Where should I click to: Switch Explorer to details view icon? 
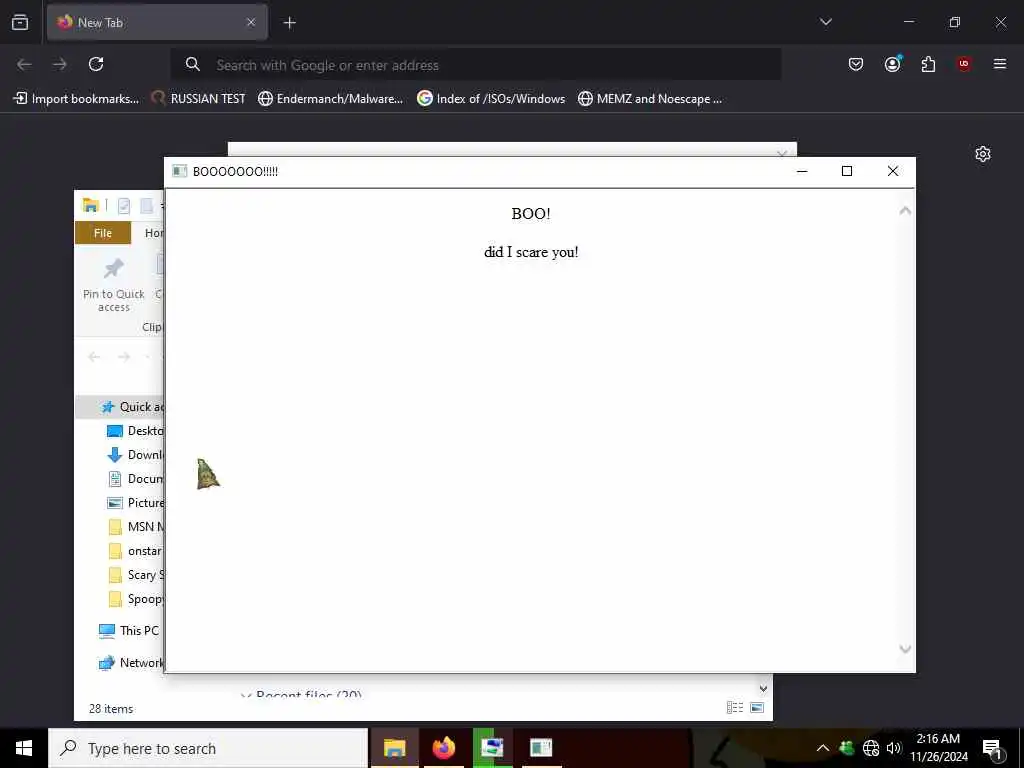[x=735, y=708]
